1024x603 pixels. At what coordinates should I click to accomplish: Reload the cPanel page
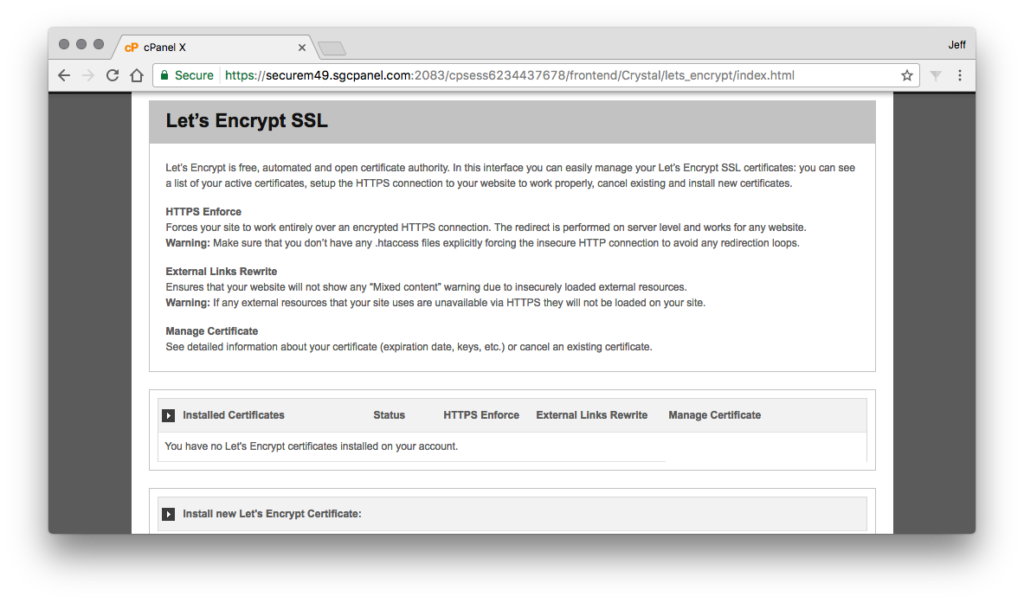112,75
